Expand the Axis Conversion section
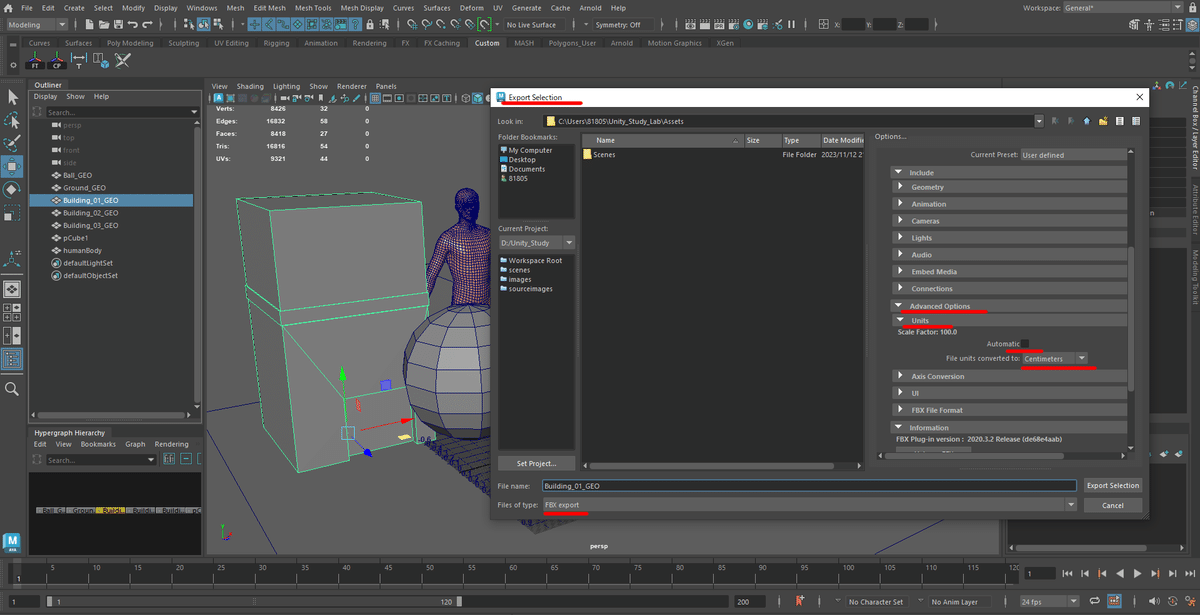The width and height of the screenshot is (1200, 615). tap(936, 377)
